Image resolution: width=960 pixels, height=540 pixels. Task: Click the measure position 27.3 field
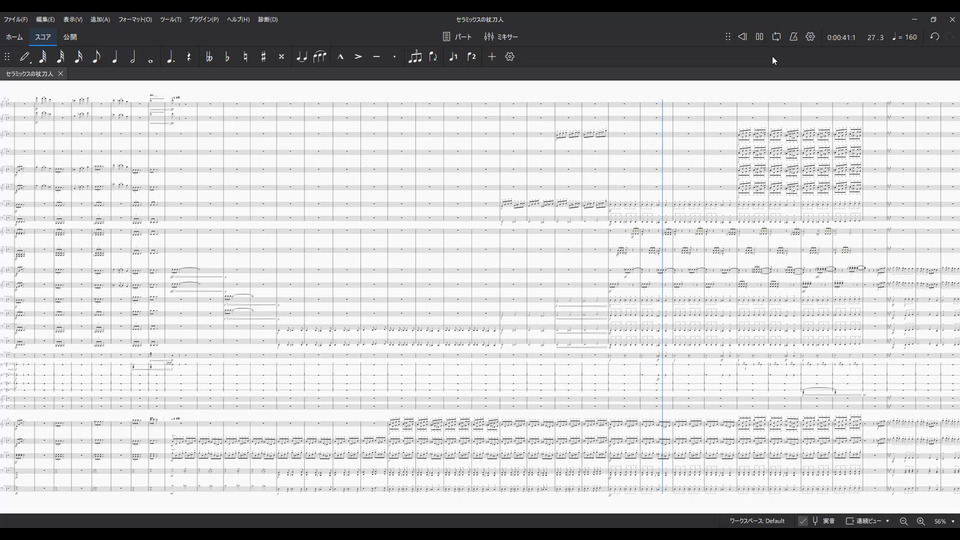pyautogui.click(x=876, y=37)
